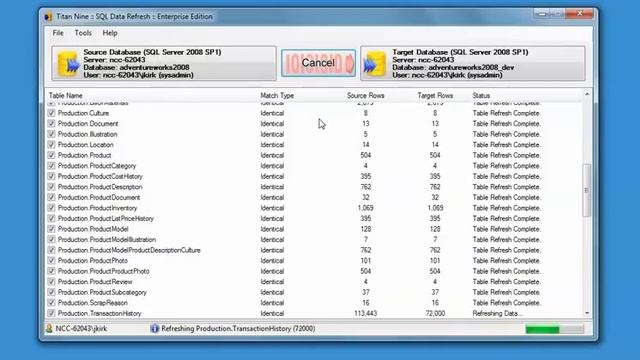Image resolution: width=640 pixels, height=360 pixels.
Task: Sort by the Table Name column header
Action: pyautogui.click(x=66, y=96)
